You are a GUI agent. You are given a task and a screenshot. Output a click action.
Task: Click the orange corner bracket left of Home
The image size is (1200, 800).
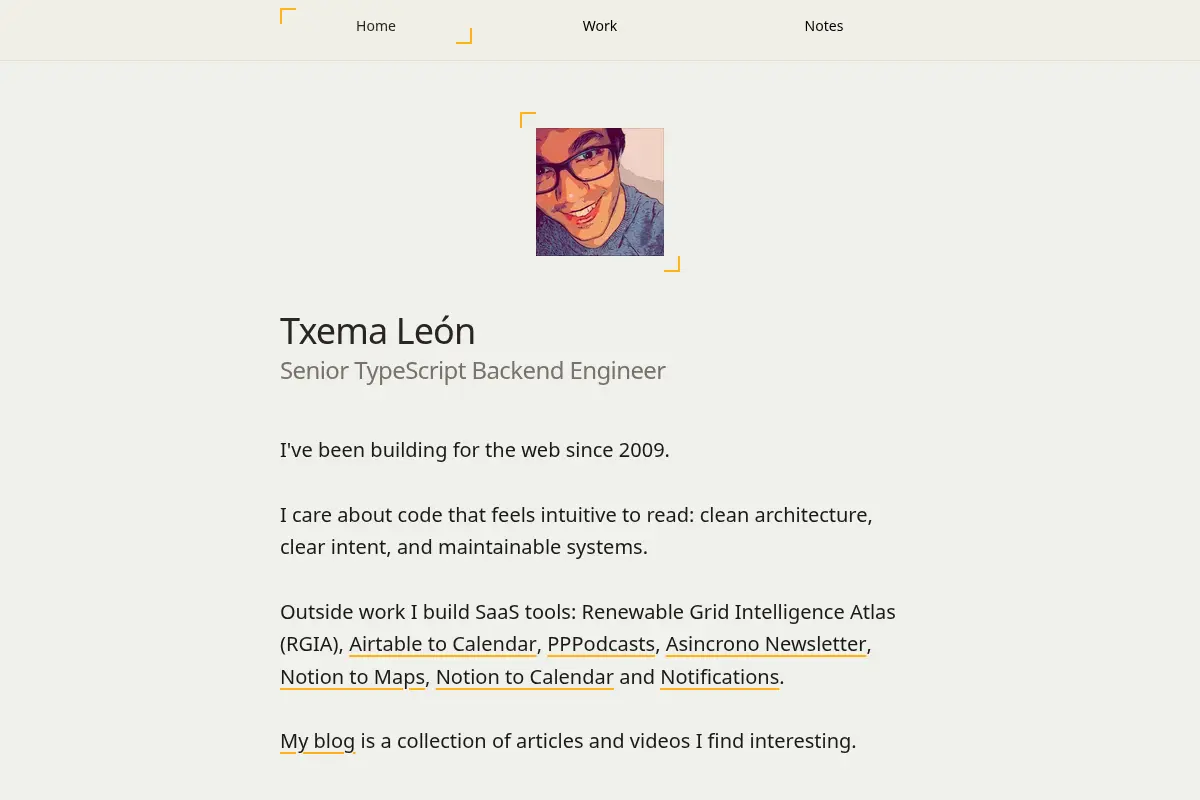[288, 16]
